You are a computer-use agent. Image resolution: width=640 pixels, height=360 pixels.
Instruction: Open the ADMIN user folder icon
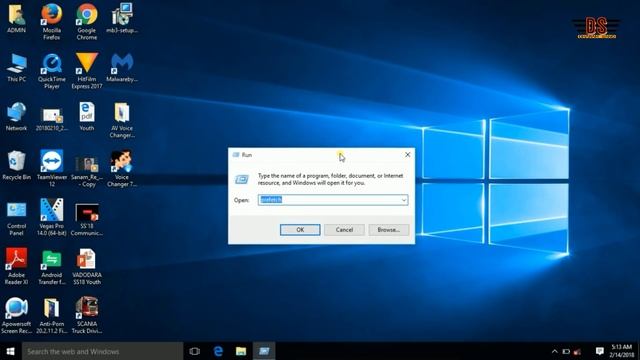(x=16, y=18)
